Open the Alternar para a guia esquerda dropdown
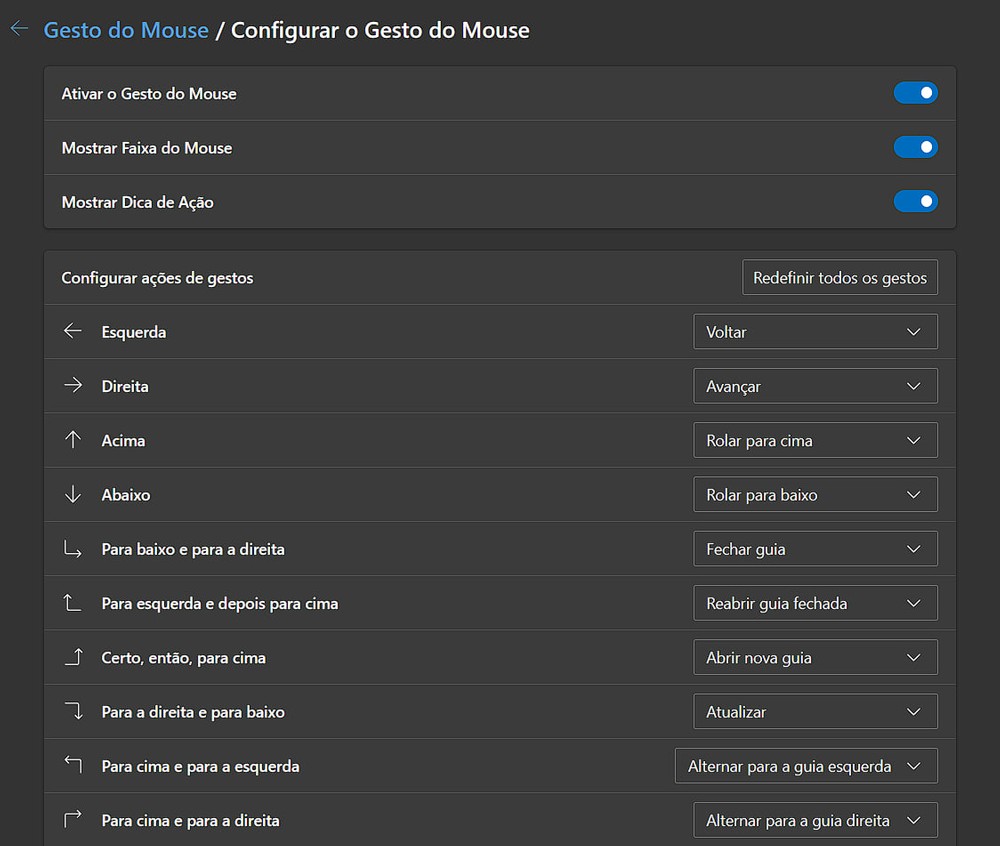Viewport: 1000px width, 846px height. tap(806, 766)
